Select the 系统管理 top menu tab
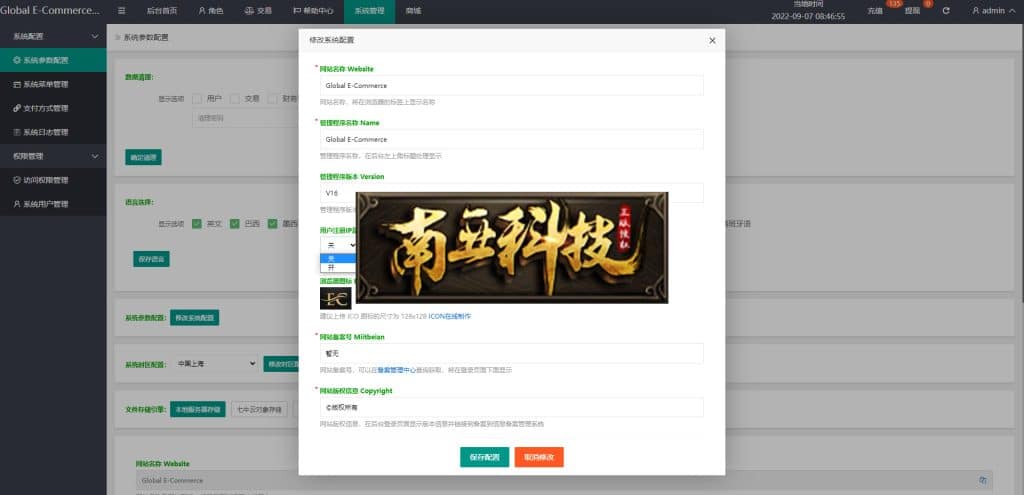Viewport: 1024px width, 495px height. pyautogui.click(x=370, y=11)
